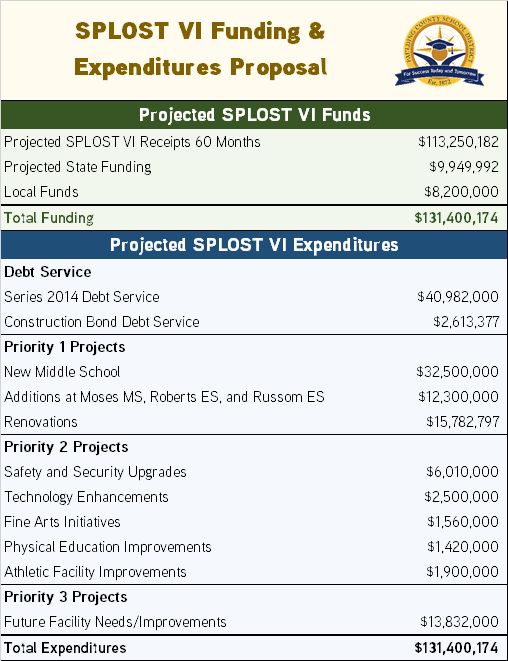Click the Projected State Funding row label

pos(78,167)
